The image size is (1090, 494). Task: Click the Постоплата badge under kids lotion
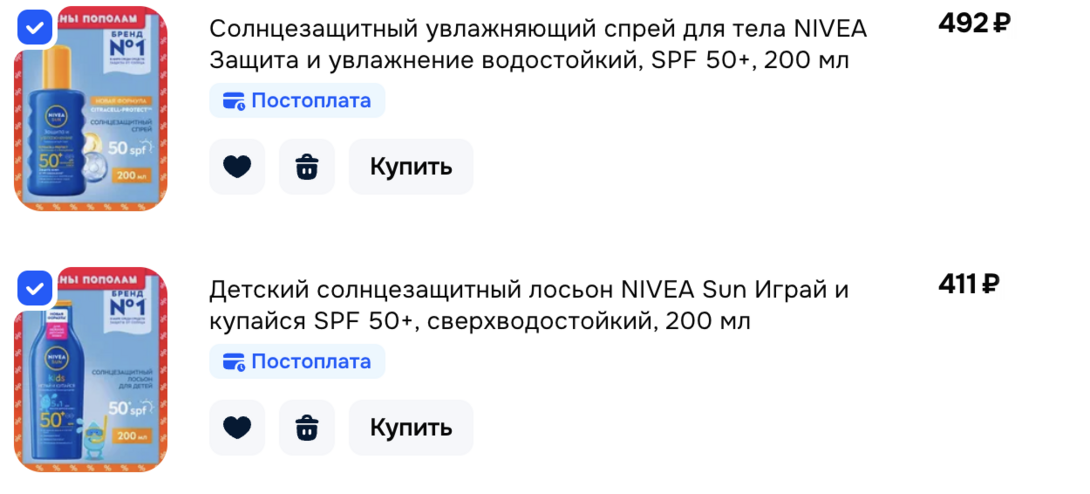click(x=298, y=361)
